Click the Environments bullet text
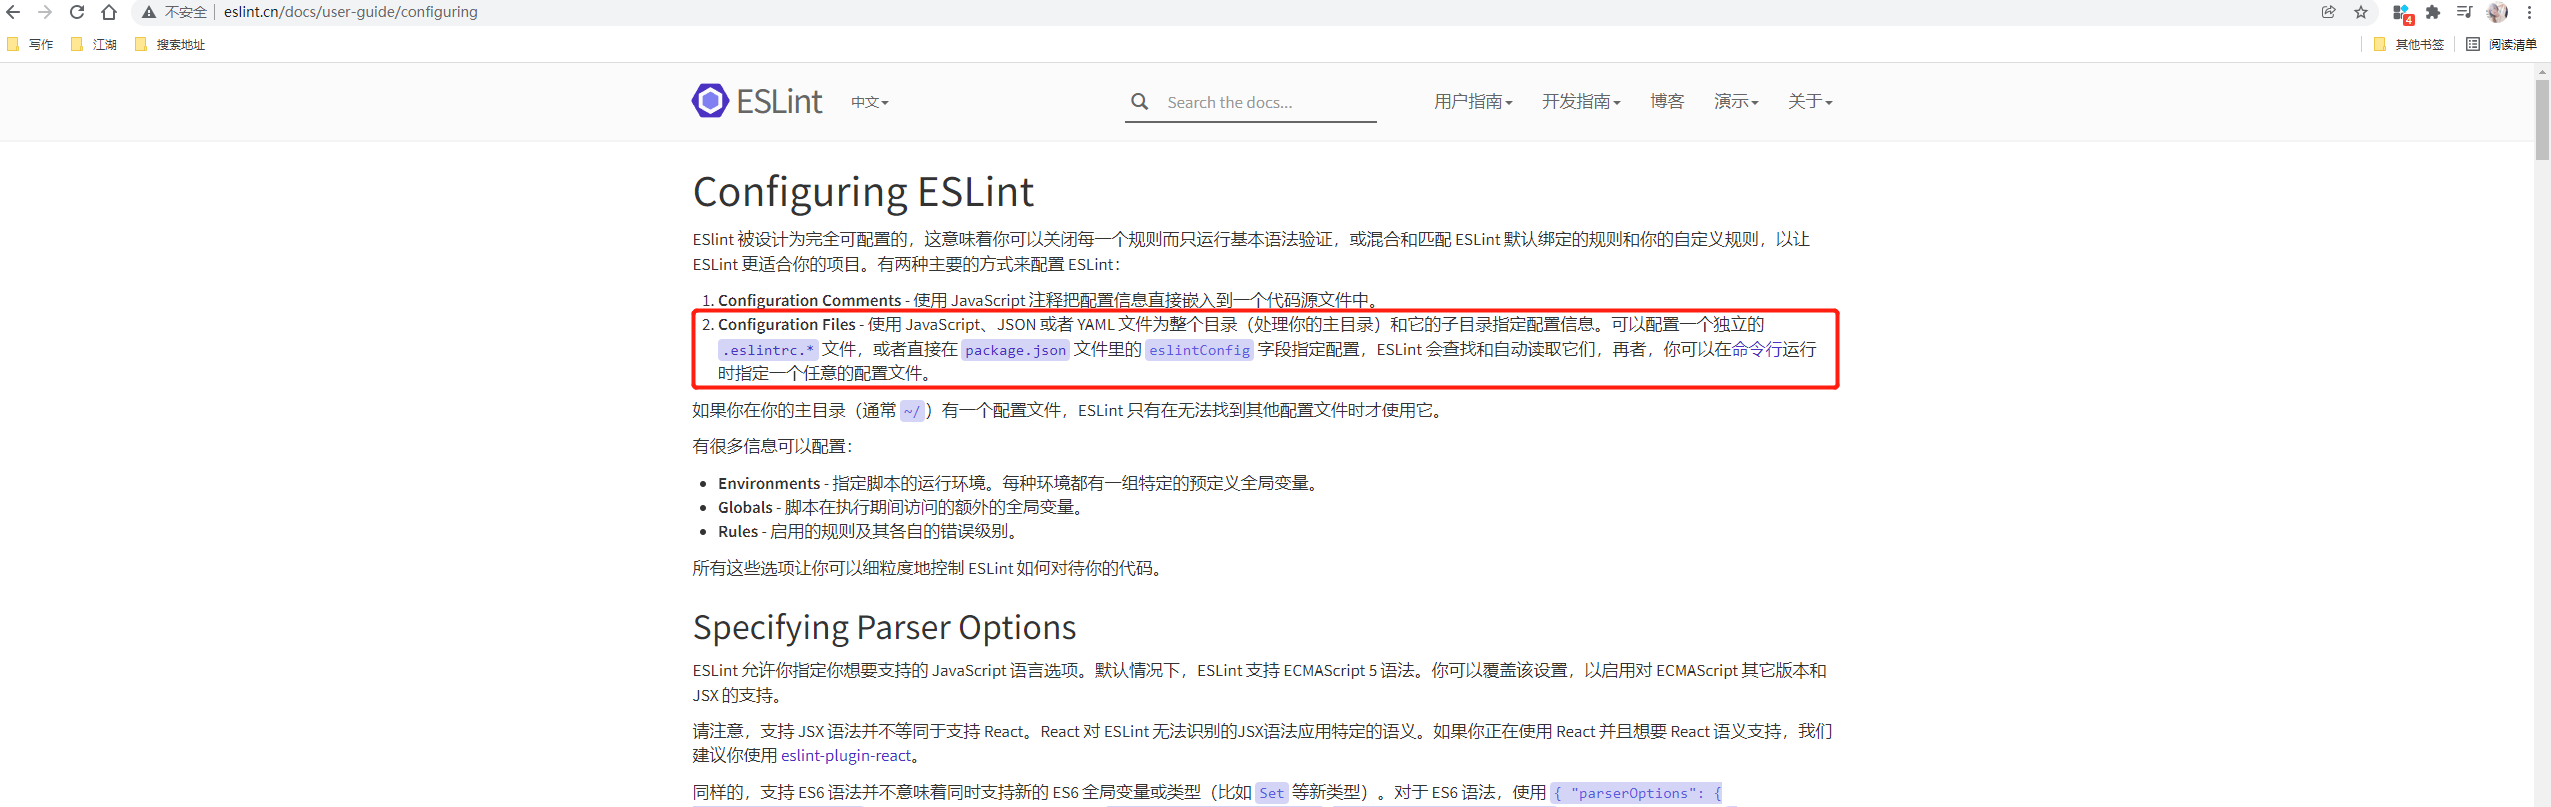The width and height of the screenshot is (2551, 807). tap(1019, 484)
